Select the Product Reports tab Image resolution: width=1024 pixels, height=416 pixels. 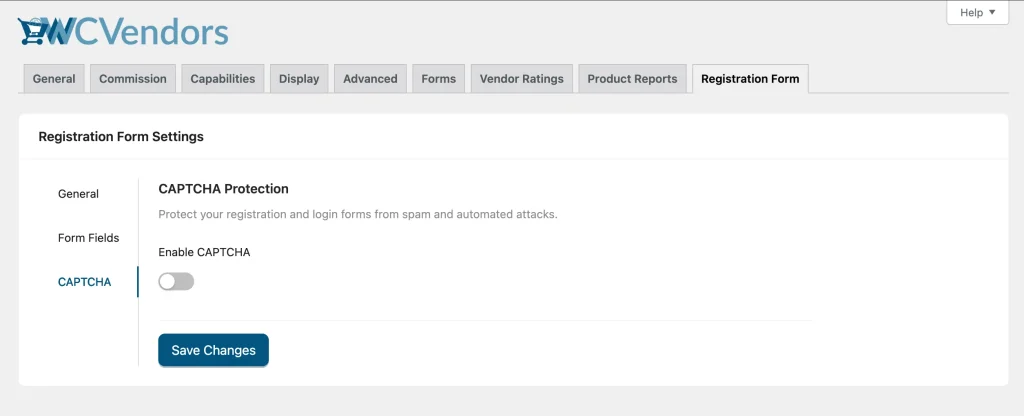[x=632, y=79]
